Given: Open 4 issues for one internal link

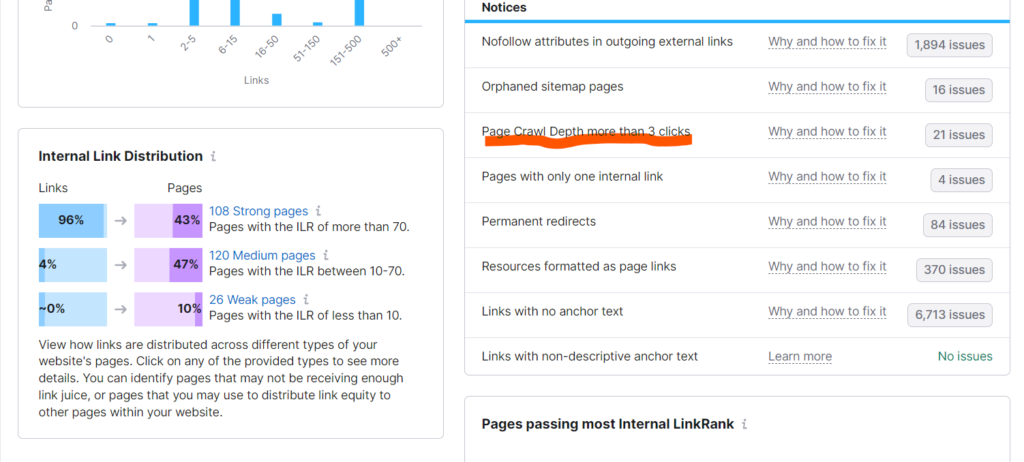Looking at the screenshot, I should tap(961, 180).
